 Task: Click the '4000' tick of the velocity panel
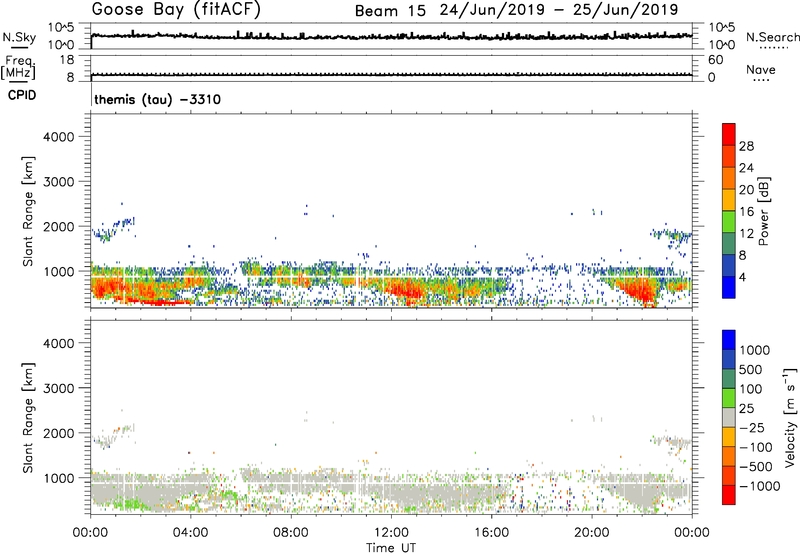tap(59, 343)
